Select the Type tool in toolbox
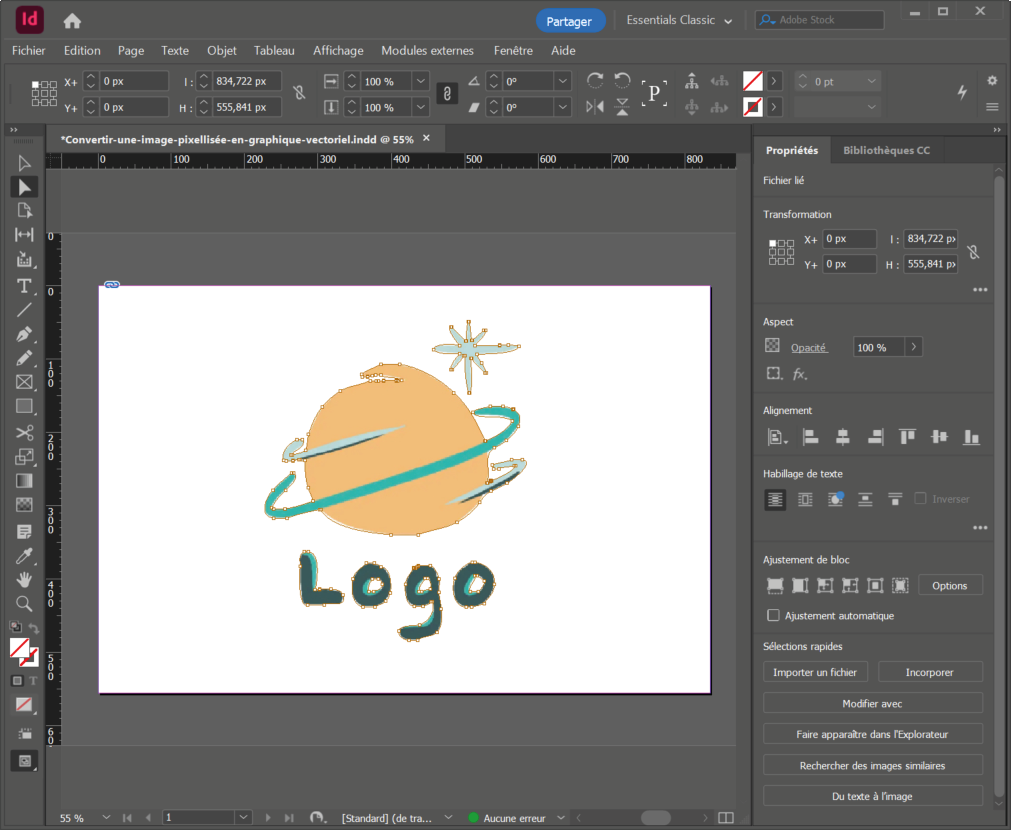 point(24,286)
